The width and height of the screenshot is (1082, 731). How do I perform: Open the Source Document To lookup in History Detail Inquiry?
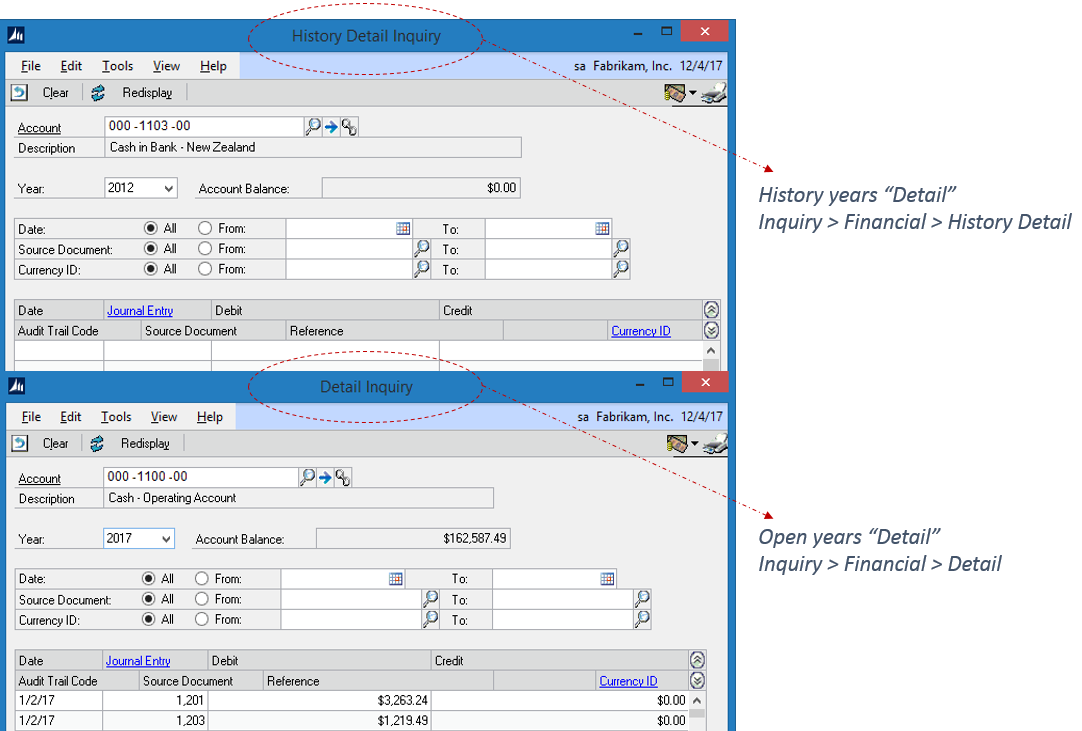[620, 249]
